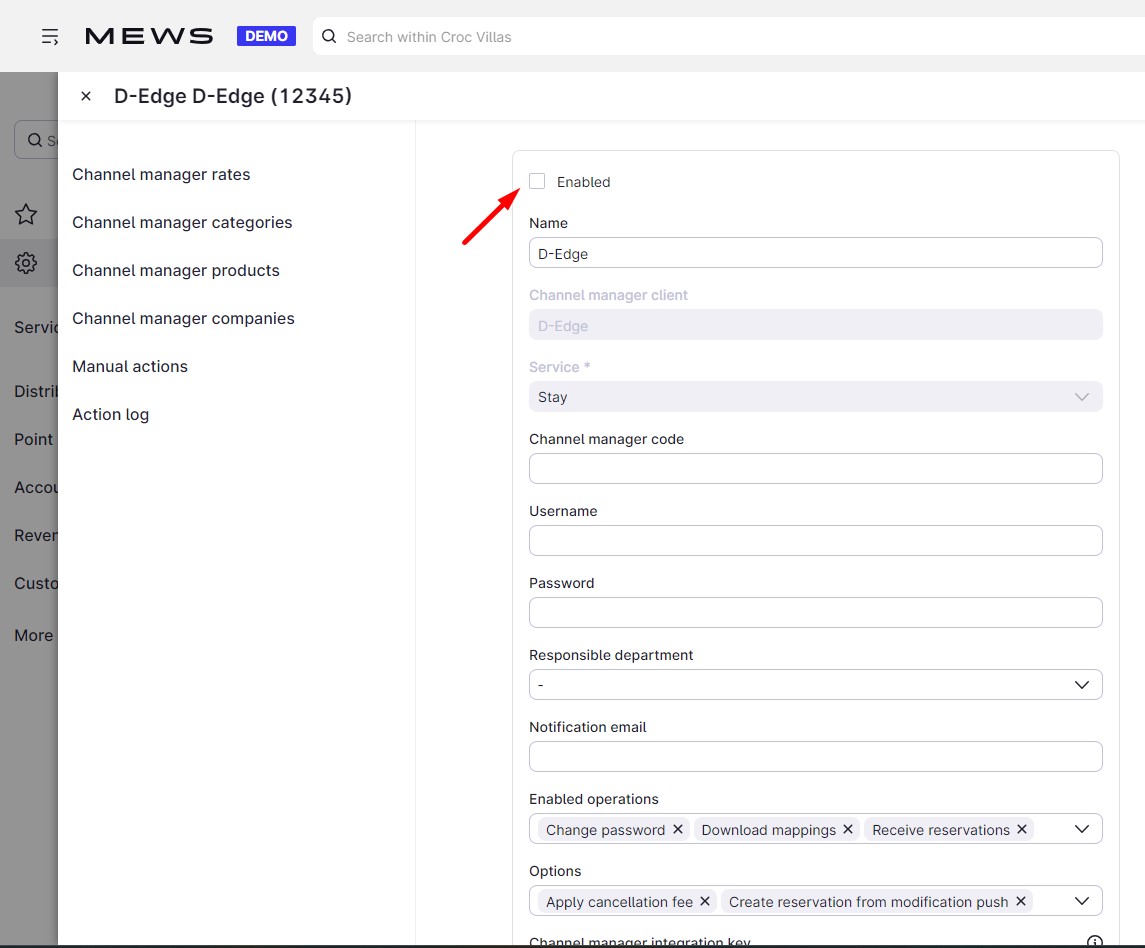The height and width of the screenshot is (948, 1145).
Task: Remove the Receive reservations tag
Action: (x=1022, y=829)
